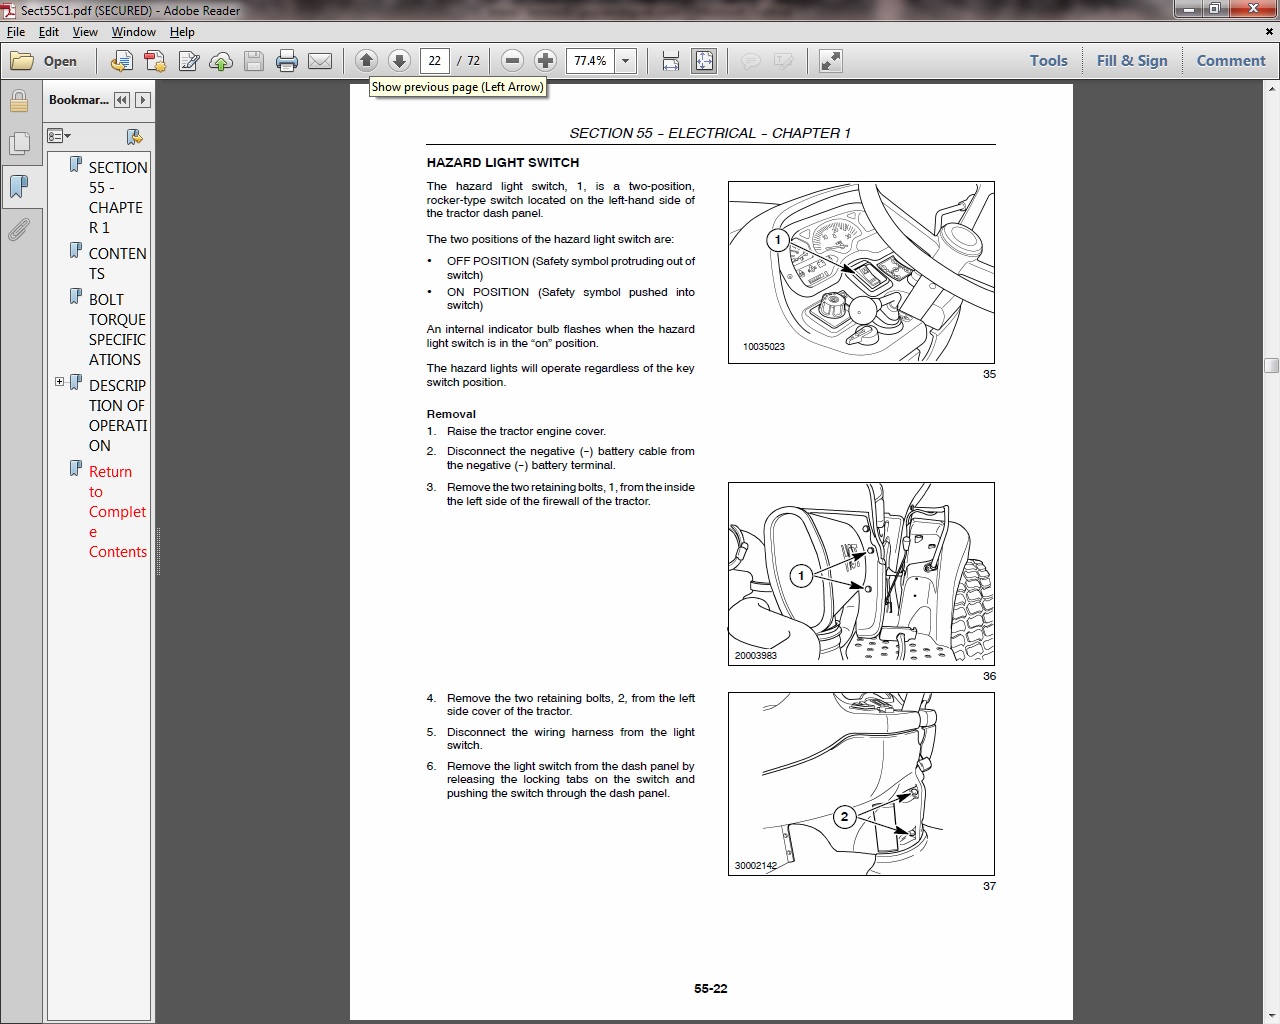Toggle the Bookmarks panel button
This screenshot has height=1024, width=1280.
pyautogui.click(x=18, y=187)
